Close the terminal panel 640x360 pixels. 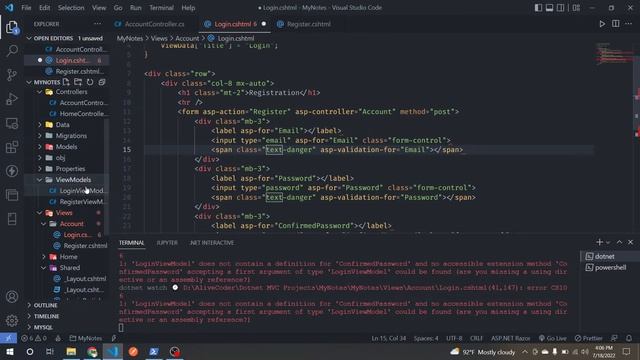pos(631,242)
